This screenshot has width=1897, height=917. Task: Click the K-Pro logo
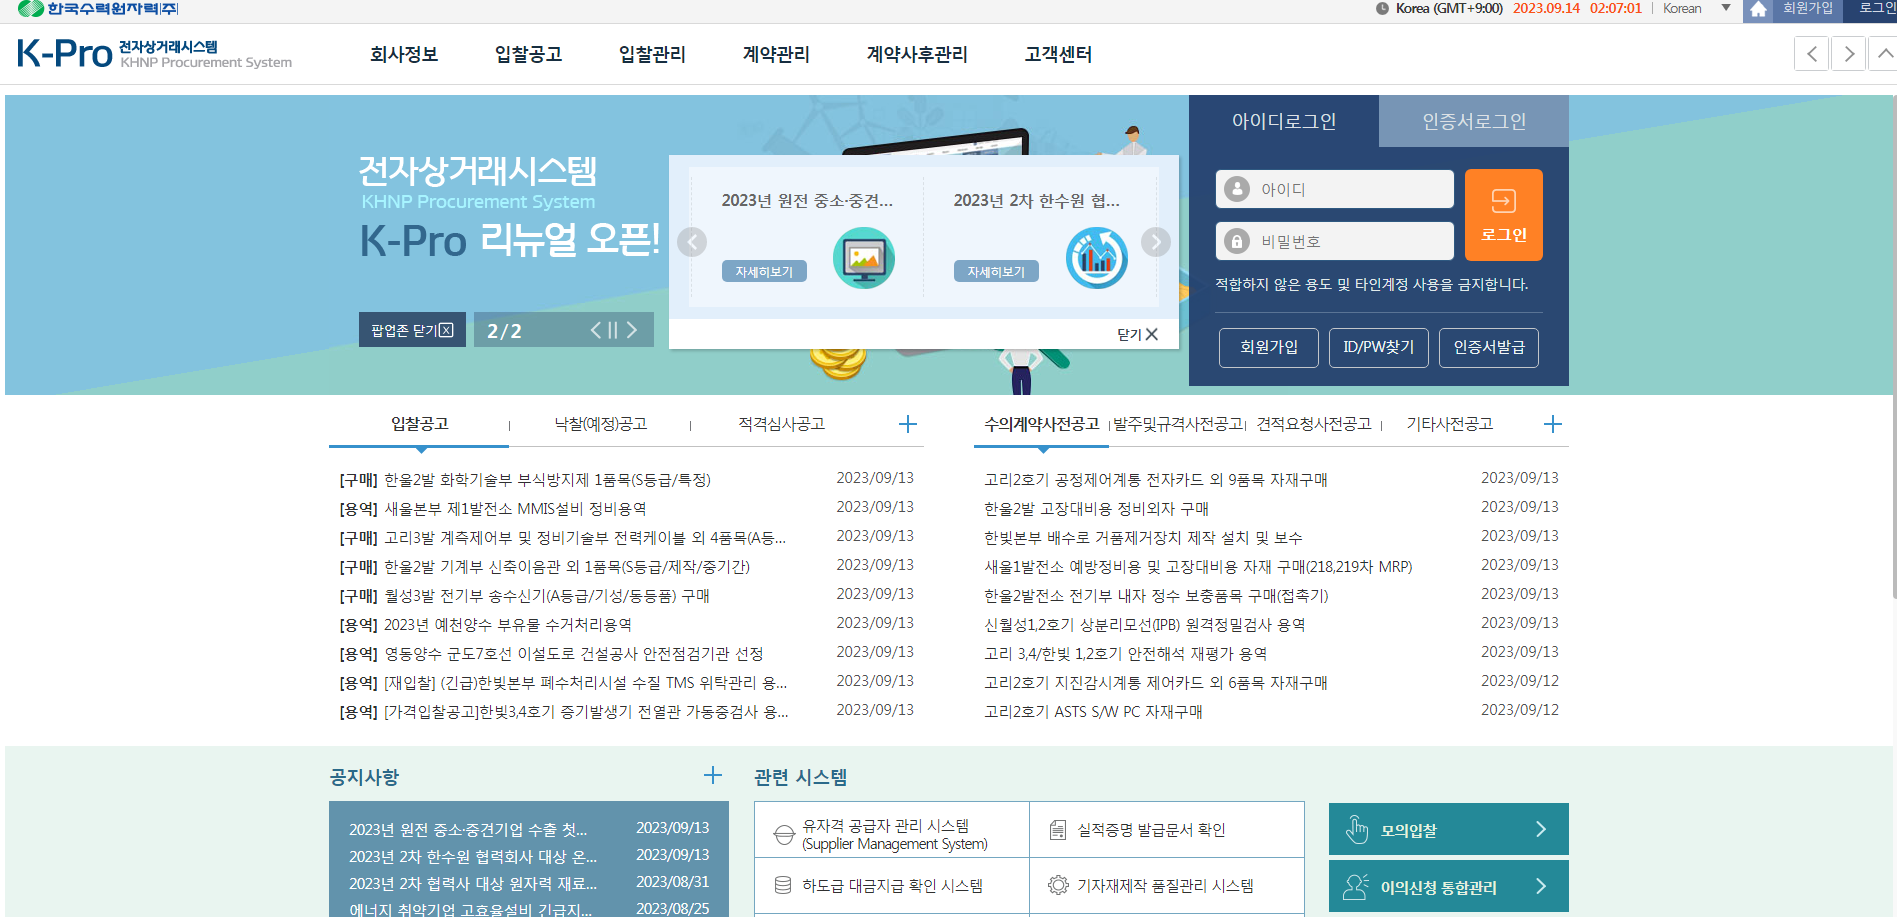(x=154, y=53)
